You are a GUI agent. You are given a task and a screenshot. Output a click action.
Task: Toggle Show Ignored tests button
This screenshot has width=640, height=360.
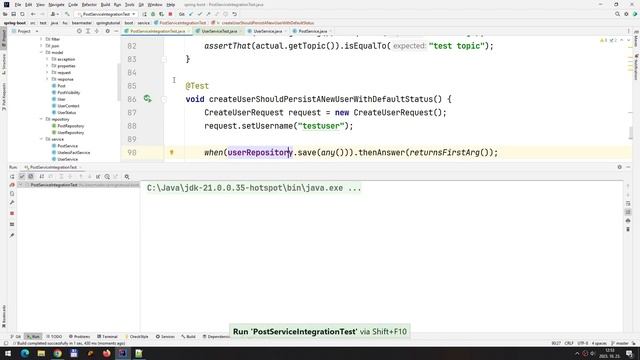[x=31, y=176]
